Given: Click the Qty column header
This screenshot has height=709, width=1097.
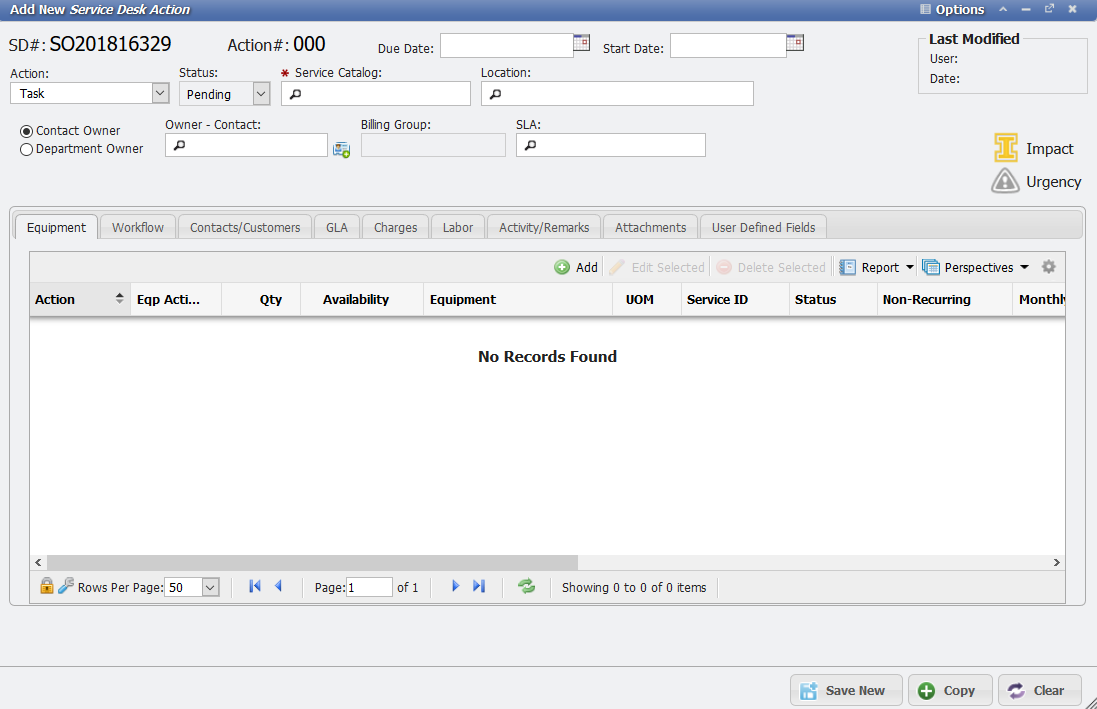Looking at the screenshot, I should coord(261,300).
